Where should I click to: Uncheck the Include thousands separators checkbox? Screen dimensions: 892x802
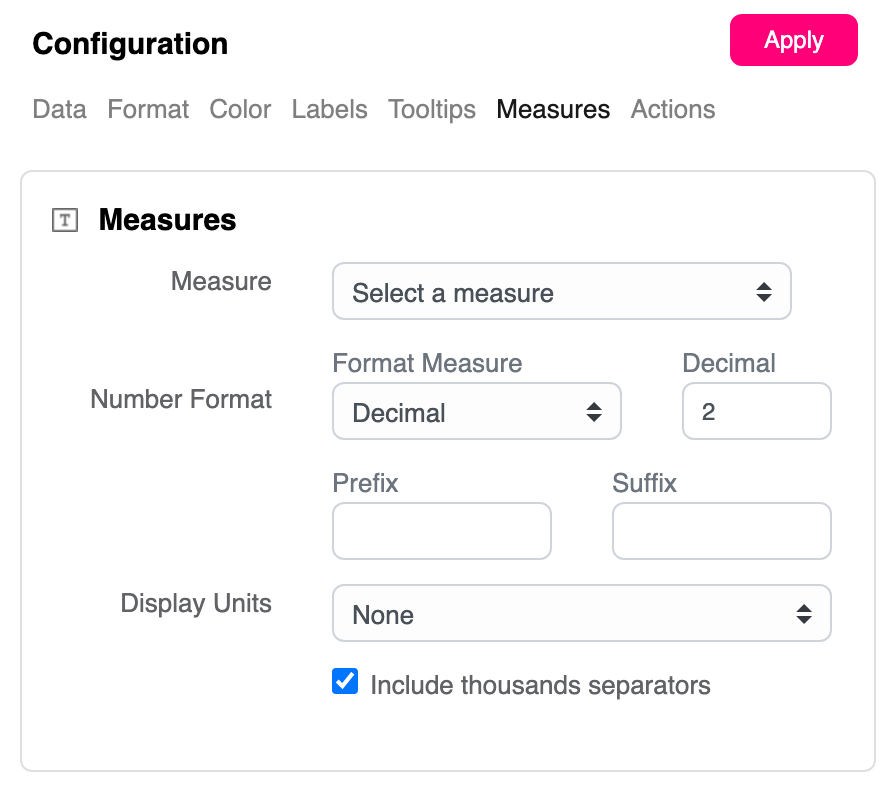pos(345,683)
